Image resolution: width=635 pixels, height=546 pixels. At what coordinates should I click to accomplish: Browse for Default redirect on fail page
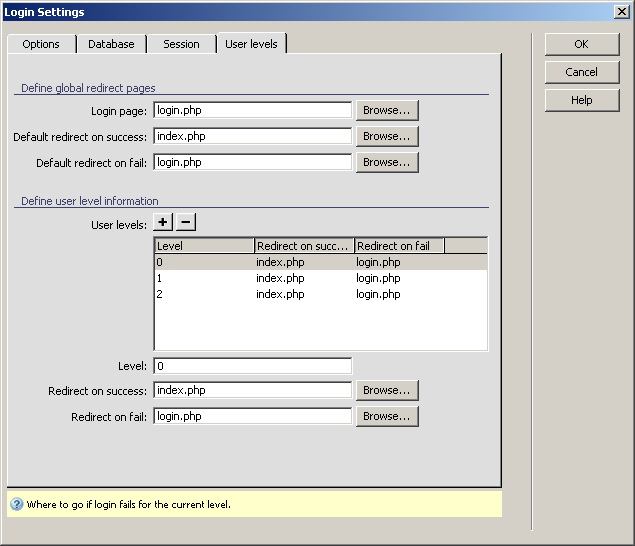point(386,162)
